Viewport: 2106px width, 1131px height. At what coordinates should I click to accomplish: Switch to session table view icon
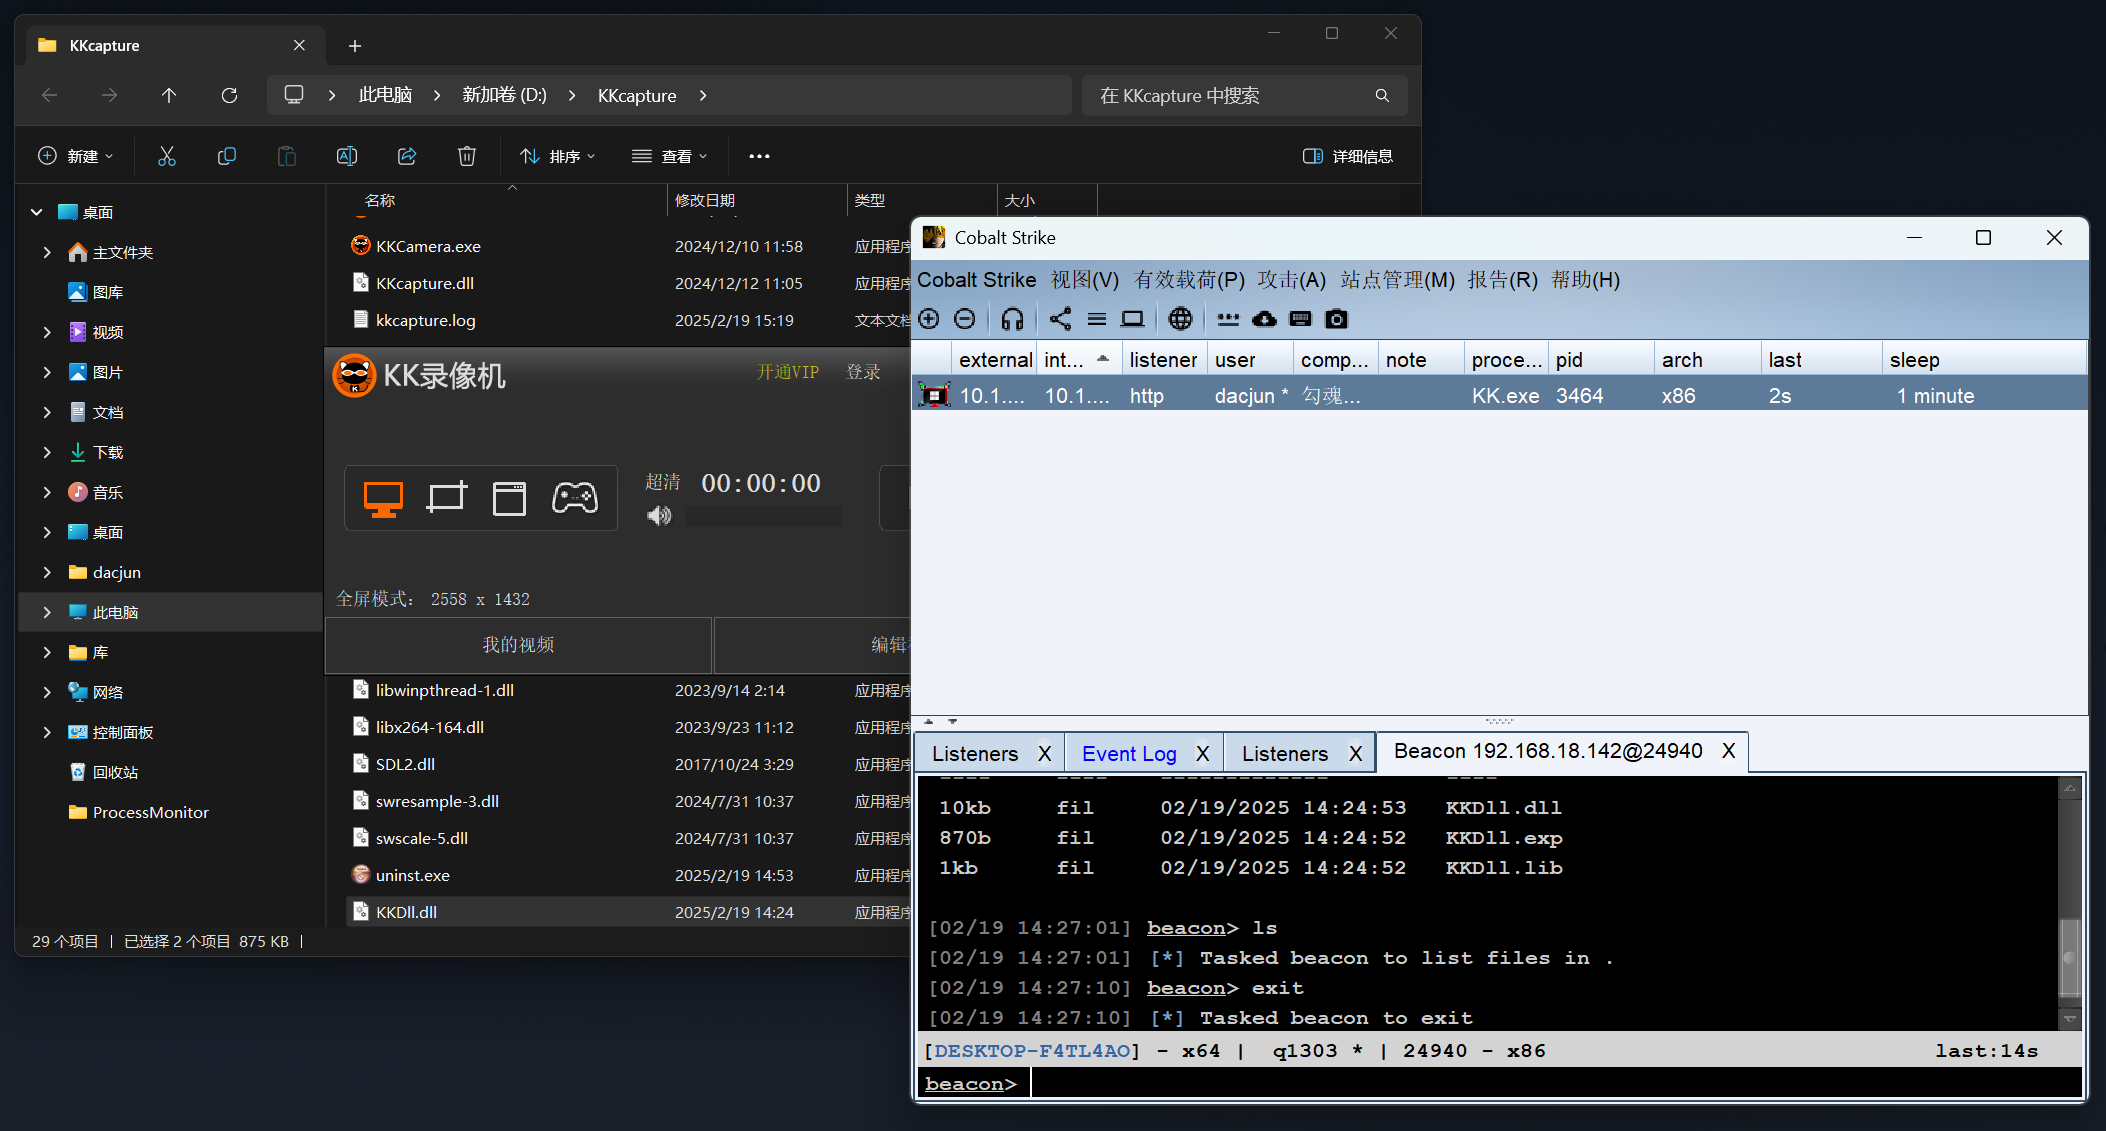[1097, 319]
